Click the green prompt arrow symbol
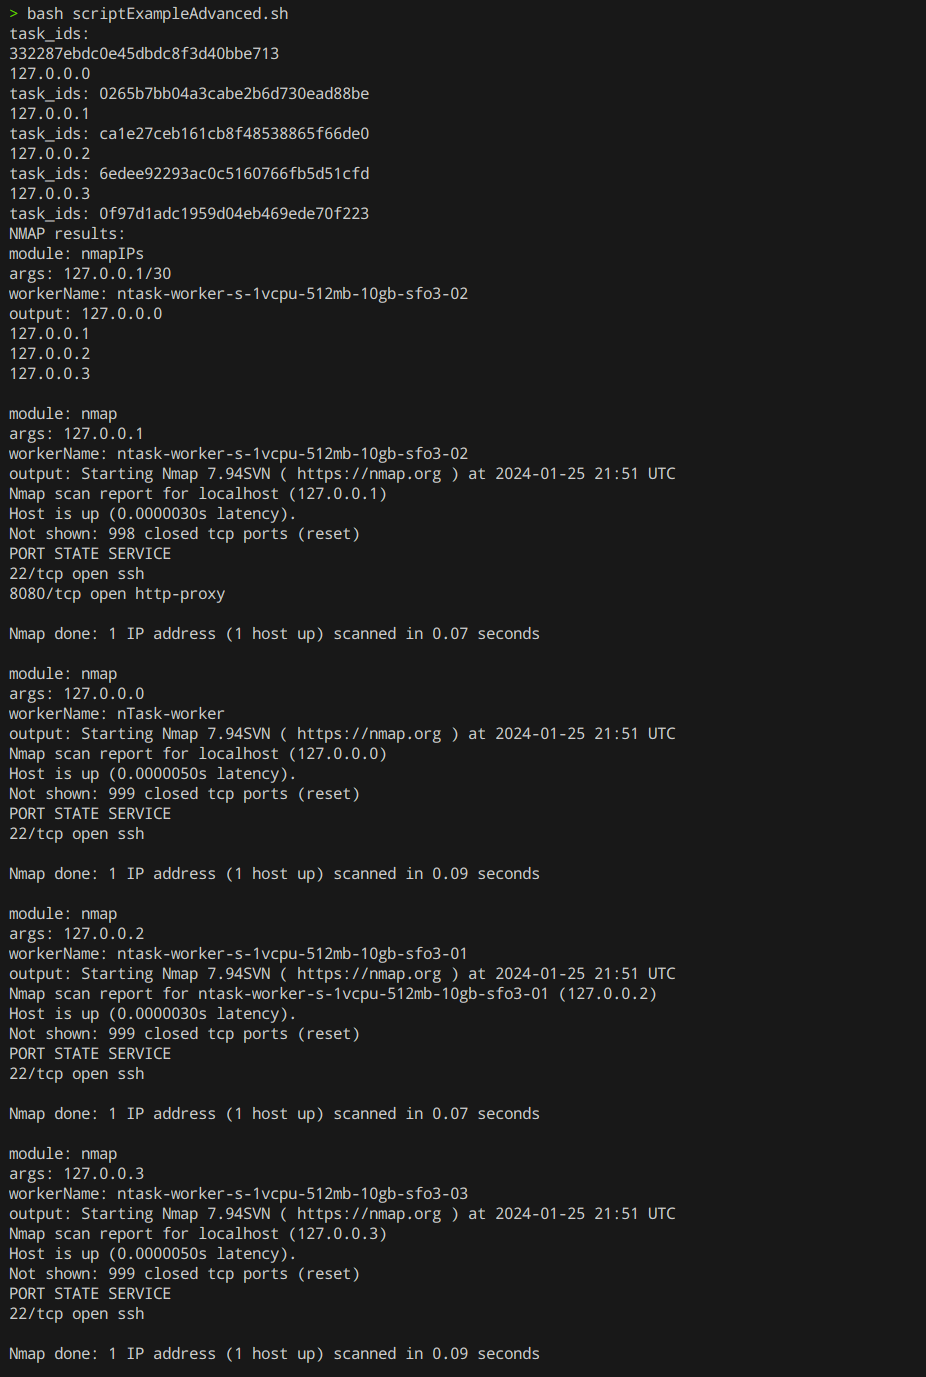Image resolution: width=926 pixels, height=1377 pixels. pyautogui.click(x=14, y=14)
